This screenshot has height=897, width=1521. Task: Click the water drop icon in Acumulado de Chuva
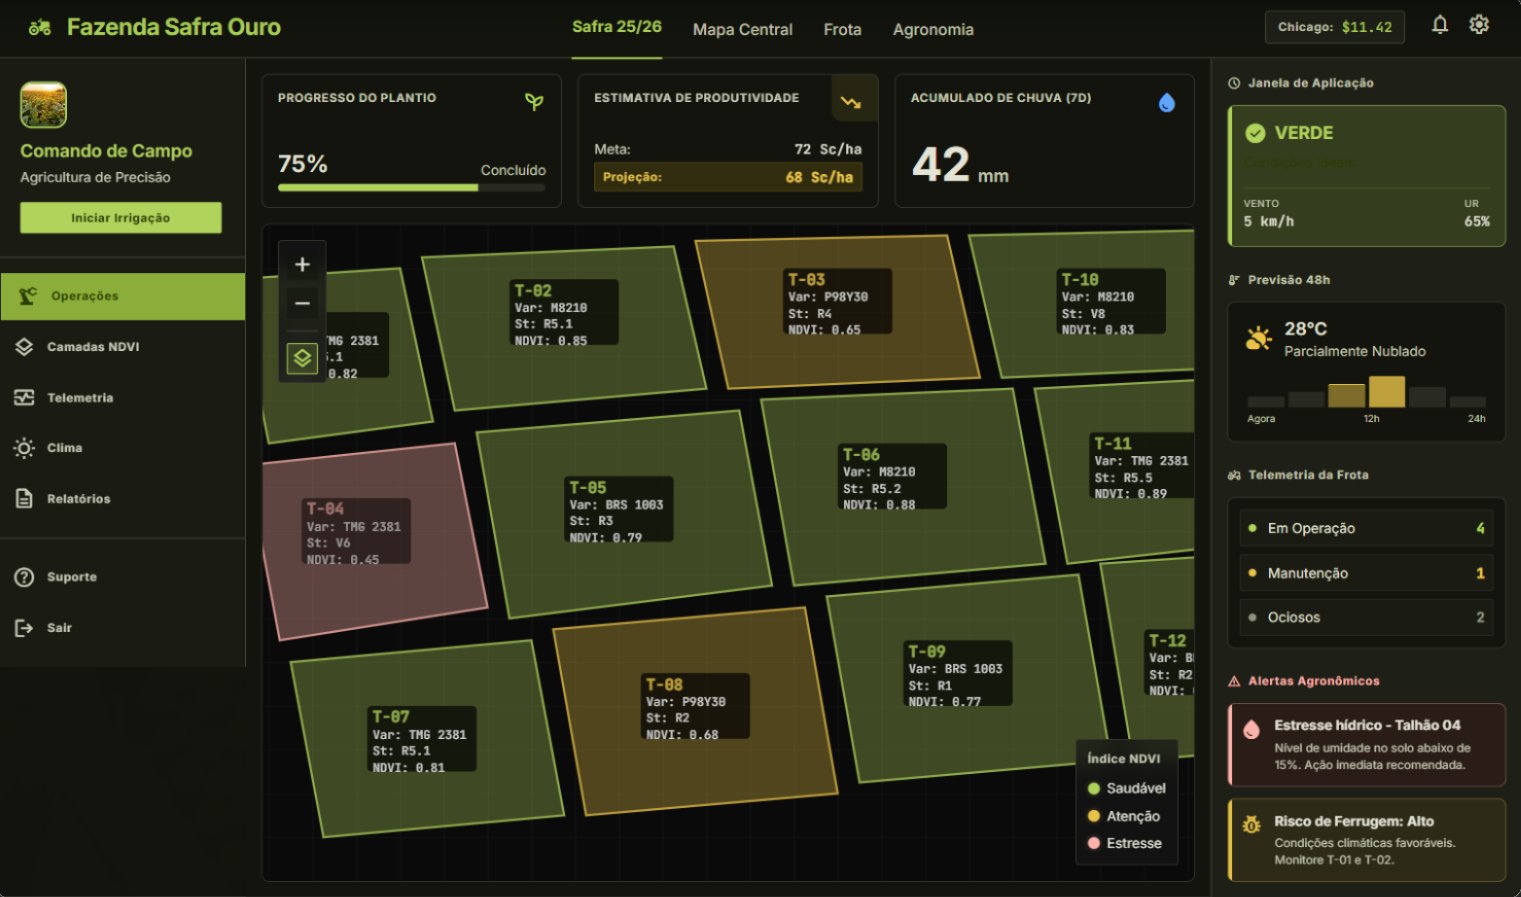(x=1167, y=102)
